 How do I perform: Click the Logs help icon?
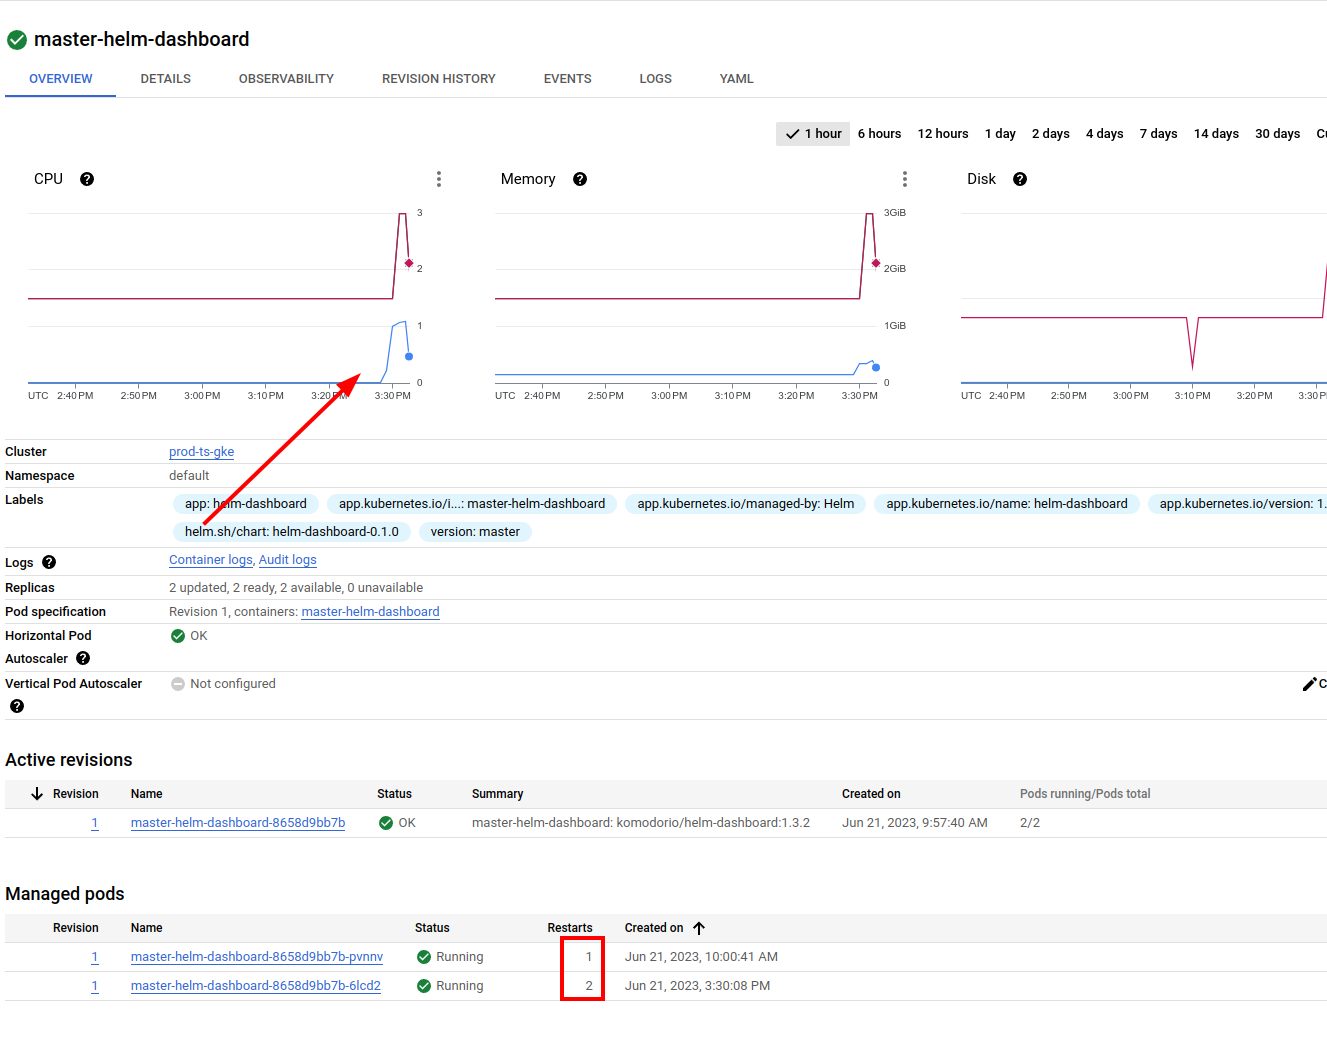tap(48, 562)
